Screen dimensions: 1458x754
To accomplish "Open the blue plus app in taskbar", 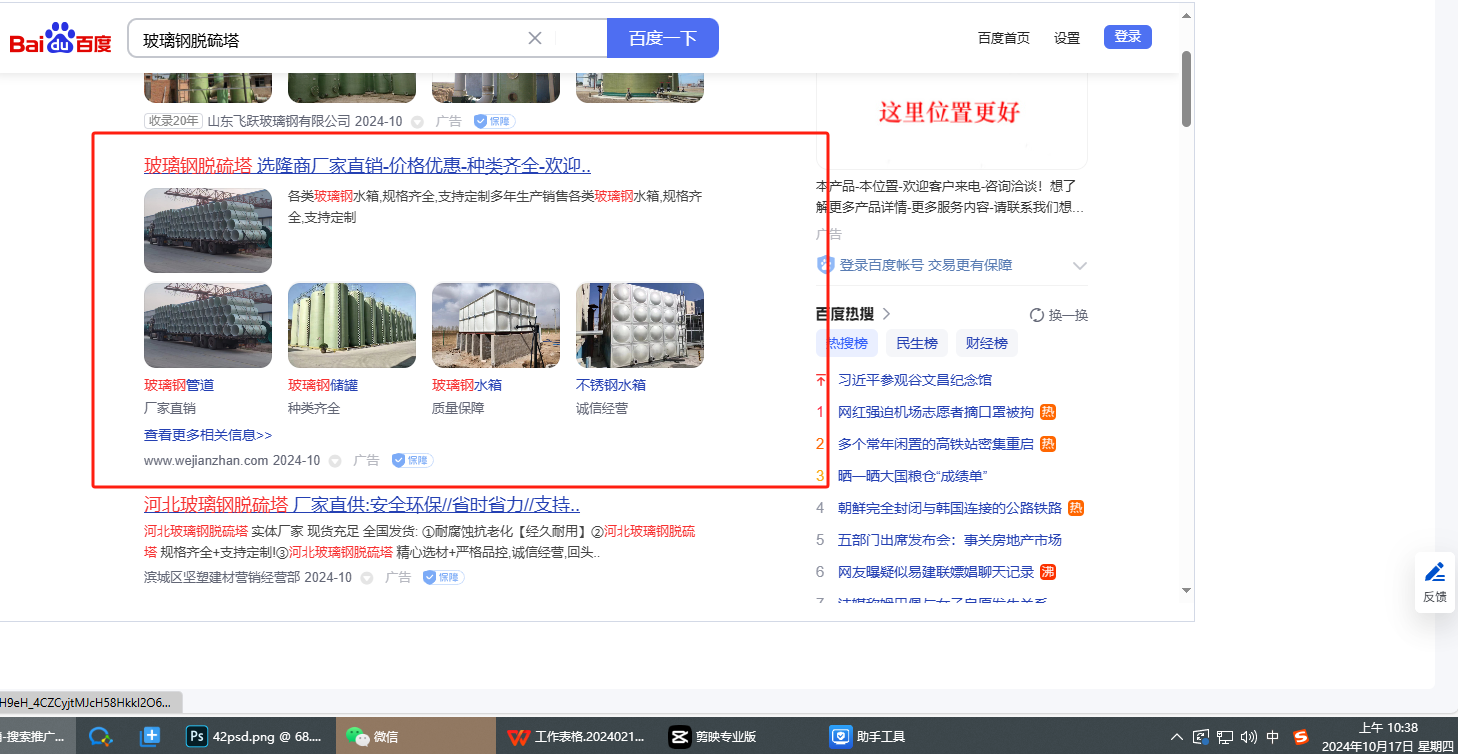I will pyautogui.click(x=150, y=737).
